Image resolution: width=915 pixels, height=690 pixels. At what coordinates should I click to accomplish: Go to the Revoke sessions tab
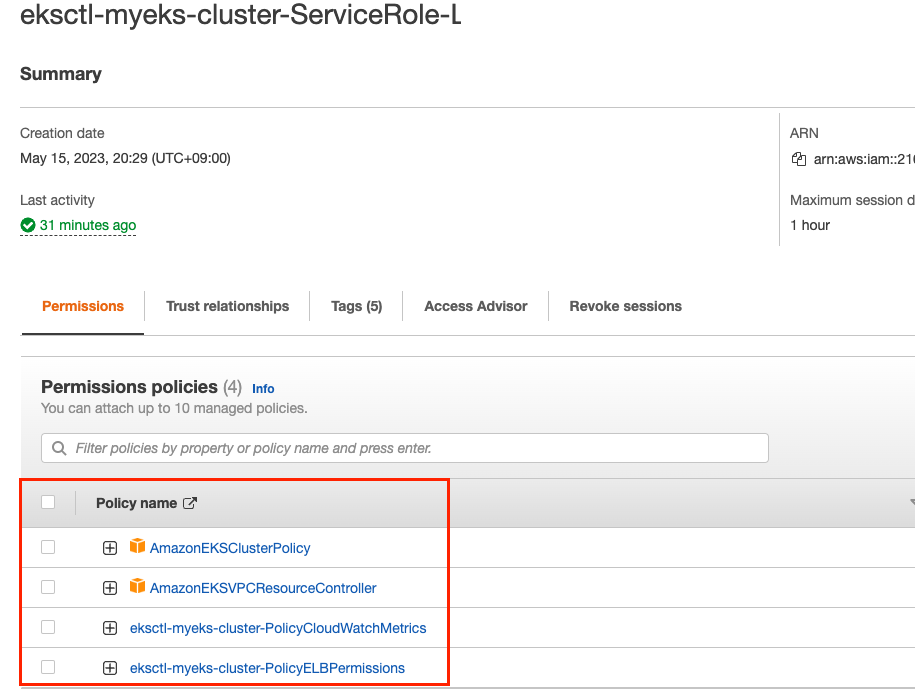tap(626, 306)
